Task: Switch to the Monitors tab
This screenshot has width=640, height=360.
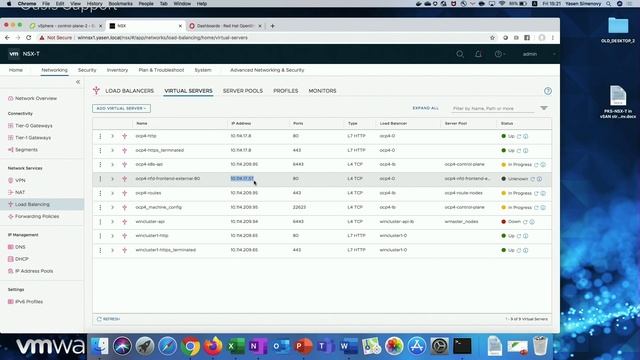Action: coord(322,91)
